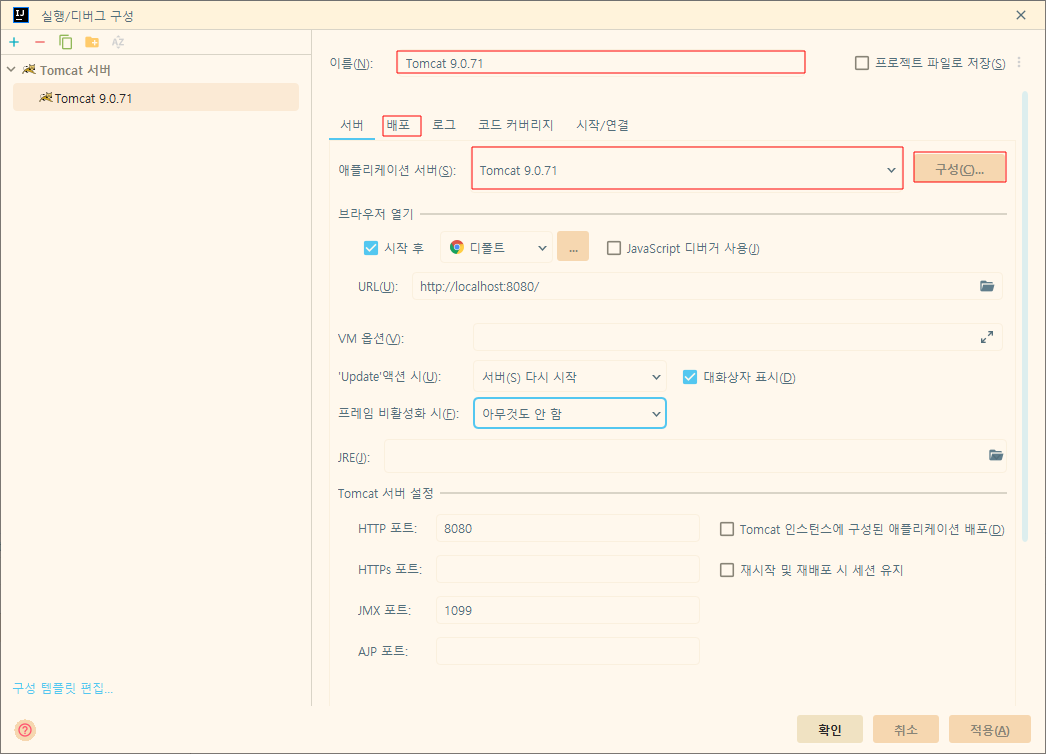Click the Chrome browser icon in the browser dropdown
This screenshot has height=754, width=1046.
457,248
